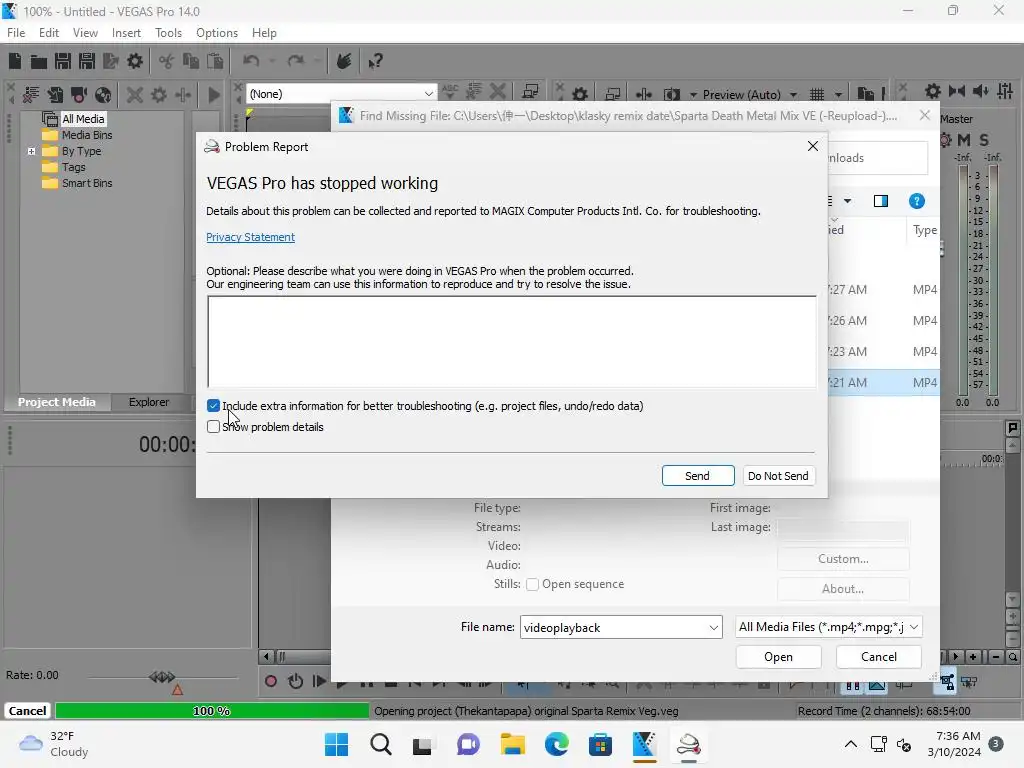Click the Save As icon
This screenshot has height=768, width=1024.
coord(87,61)
